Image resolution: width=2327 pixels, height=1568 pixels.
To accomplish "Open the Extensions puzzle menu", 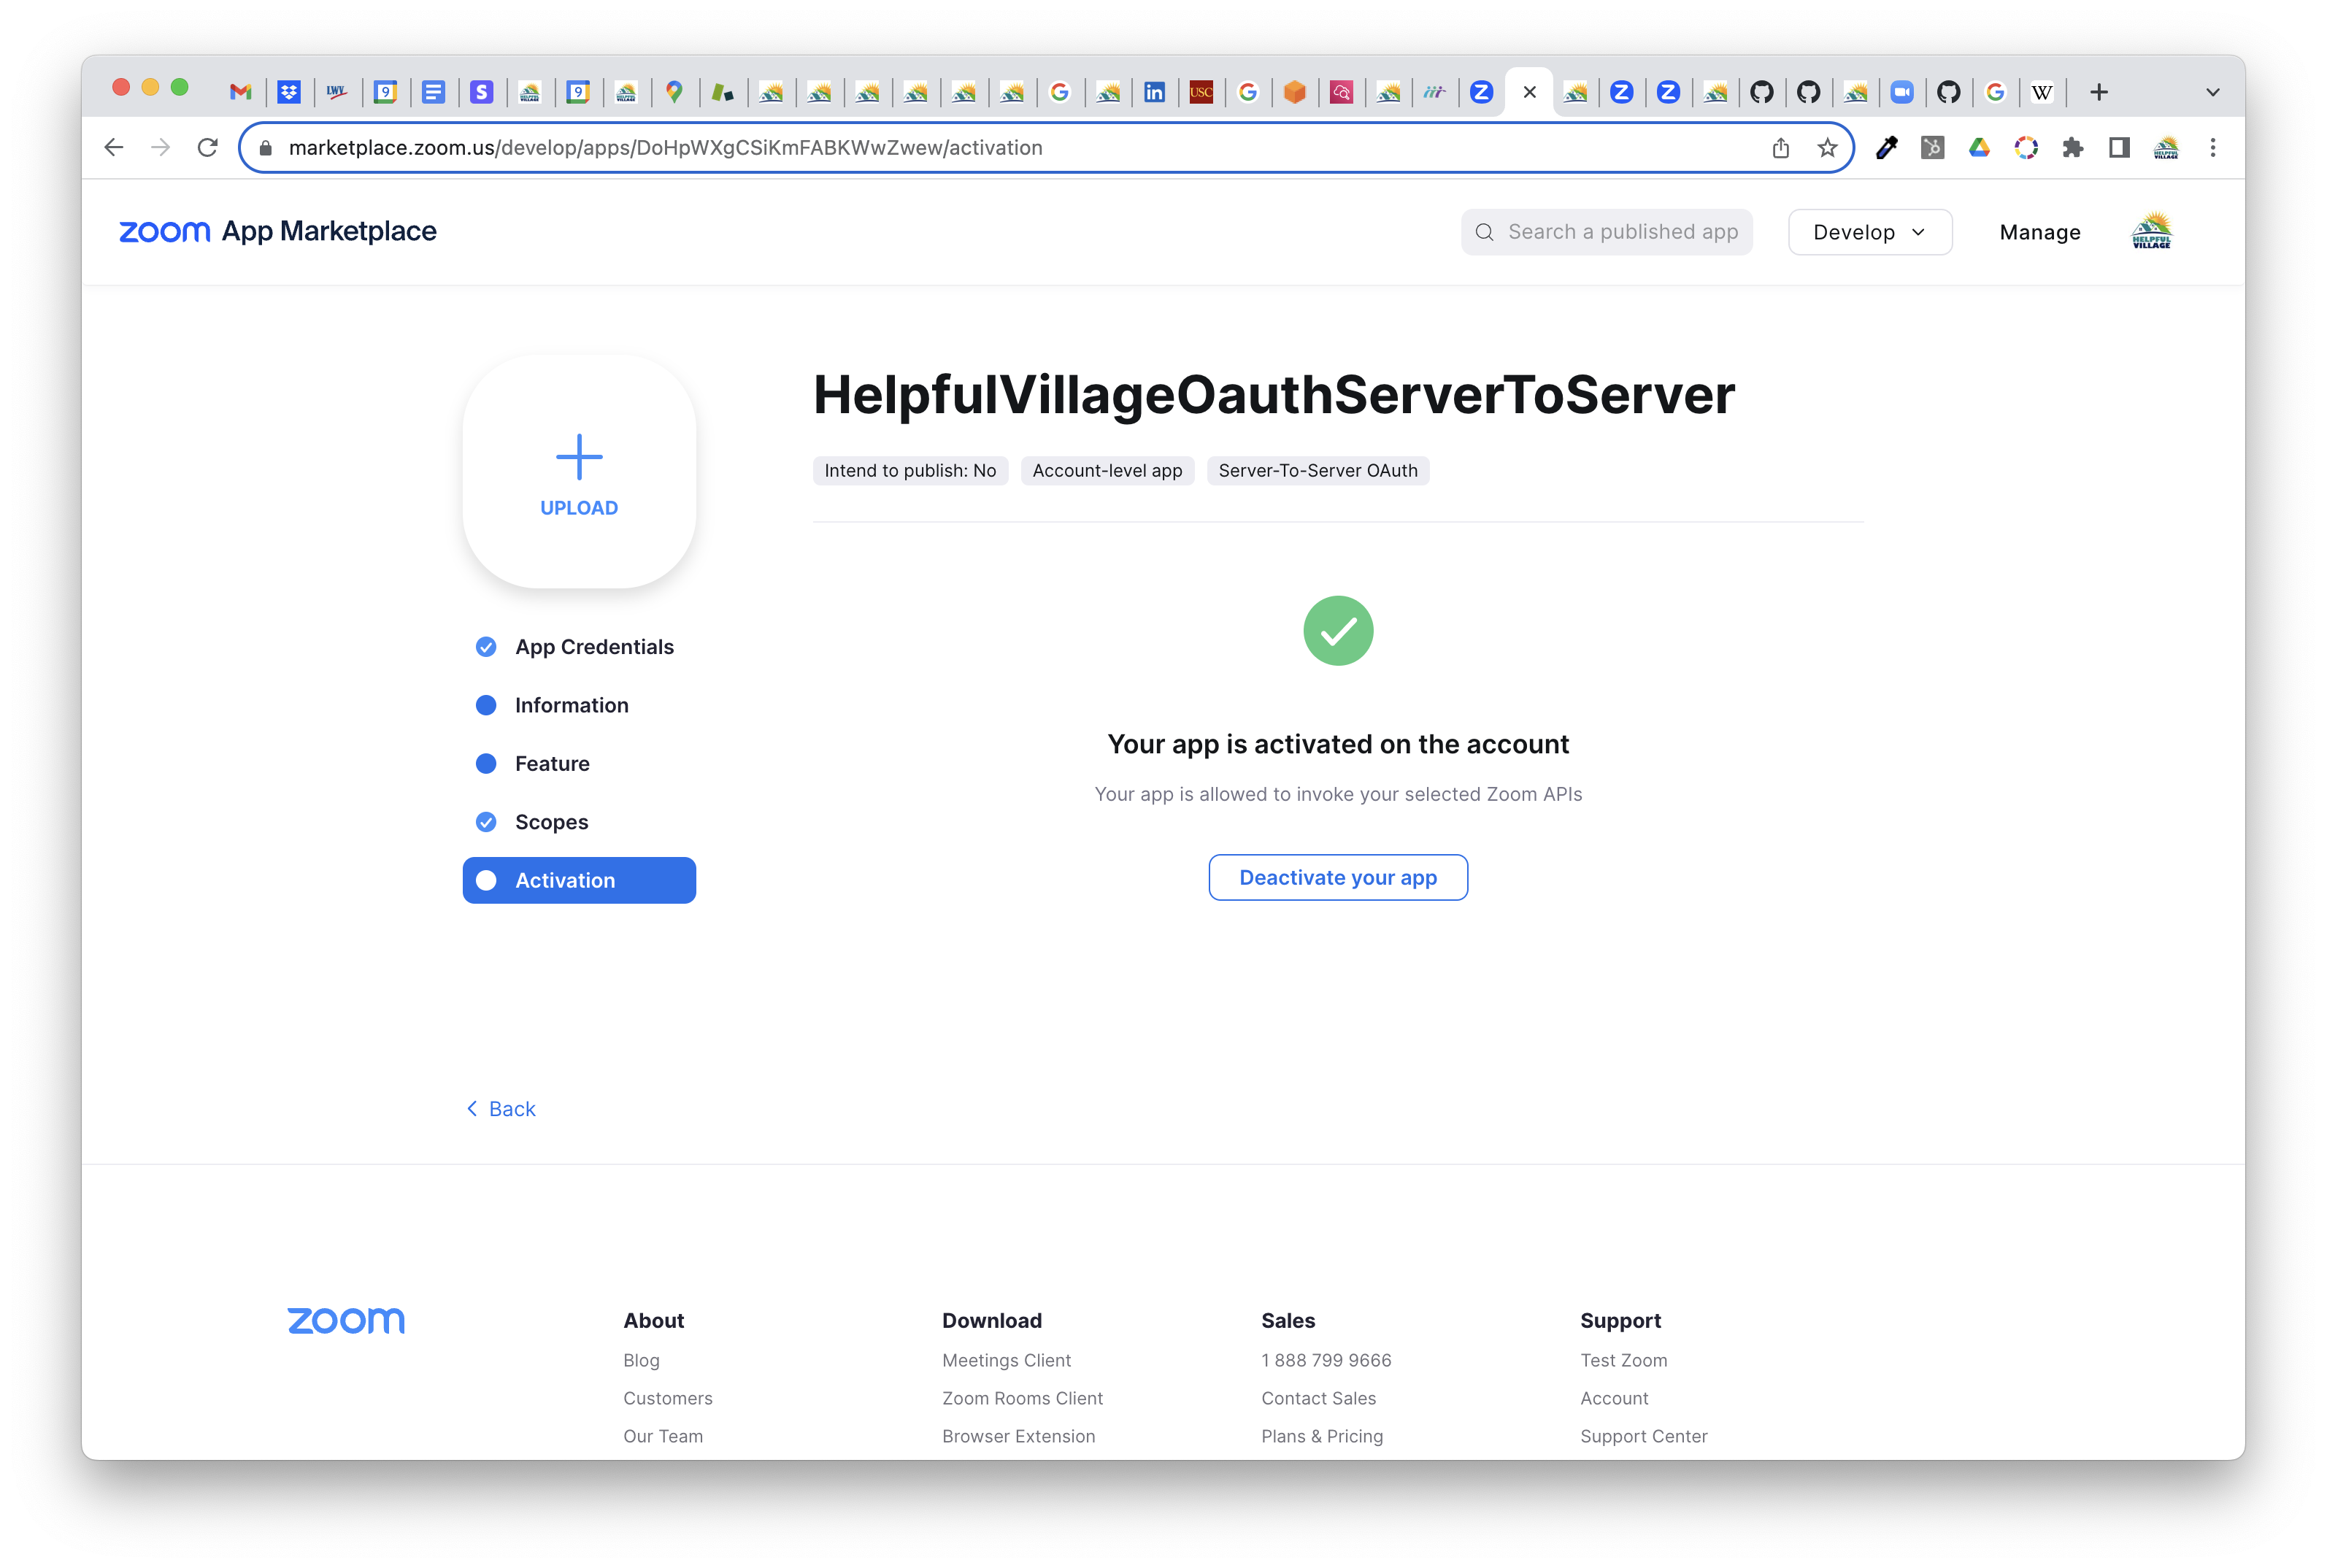I will (2072, 148).
